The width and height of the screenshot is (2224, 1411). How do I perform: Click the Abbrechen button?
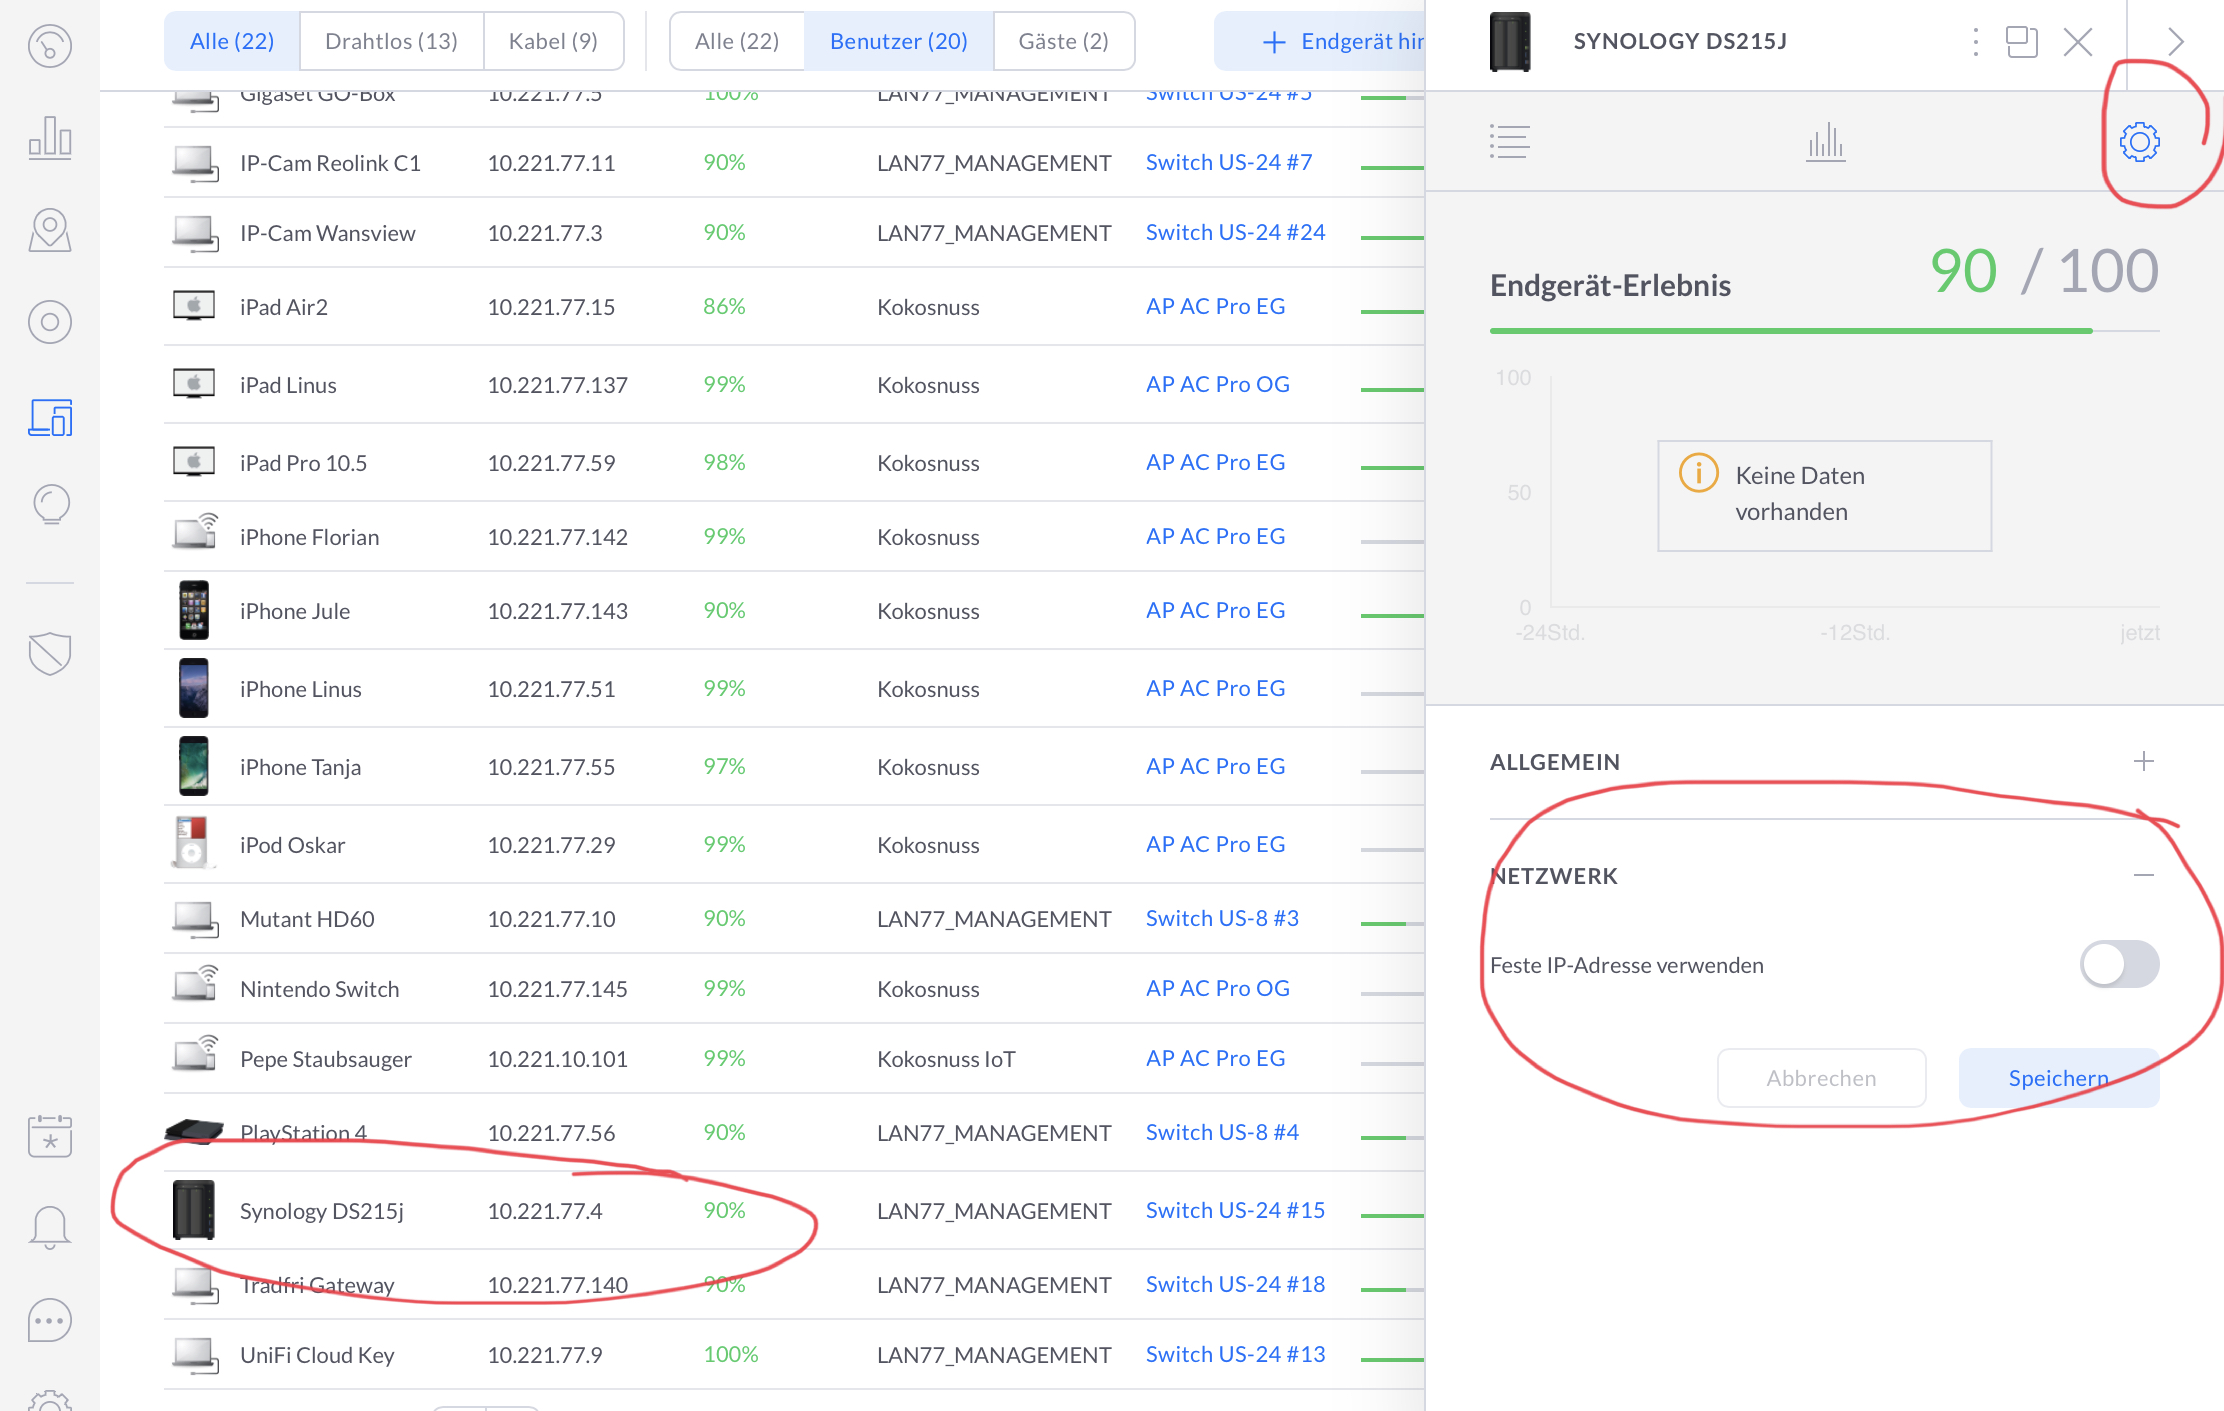(1821, 1078)
